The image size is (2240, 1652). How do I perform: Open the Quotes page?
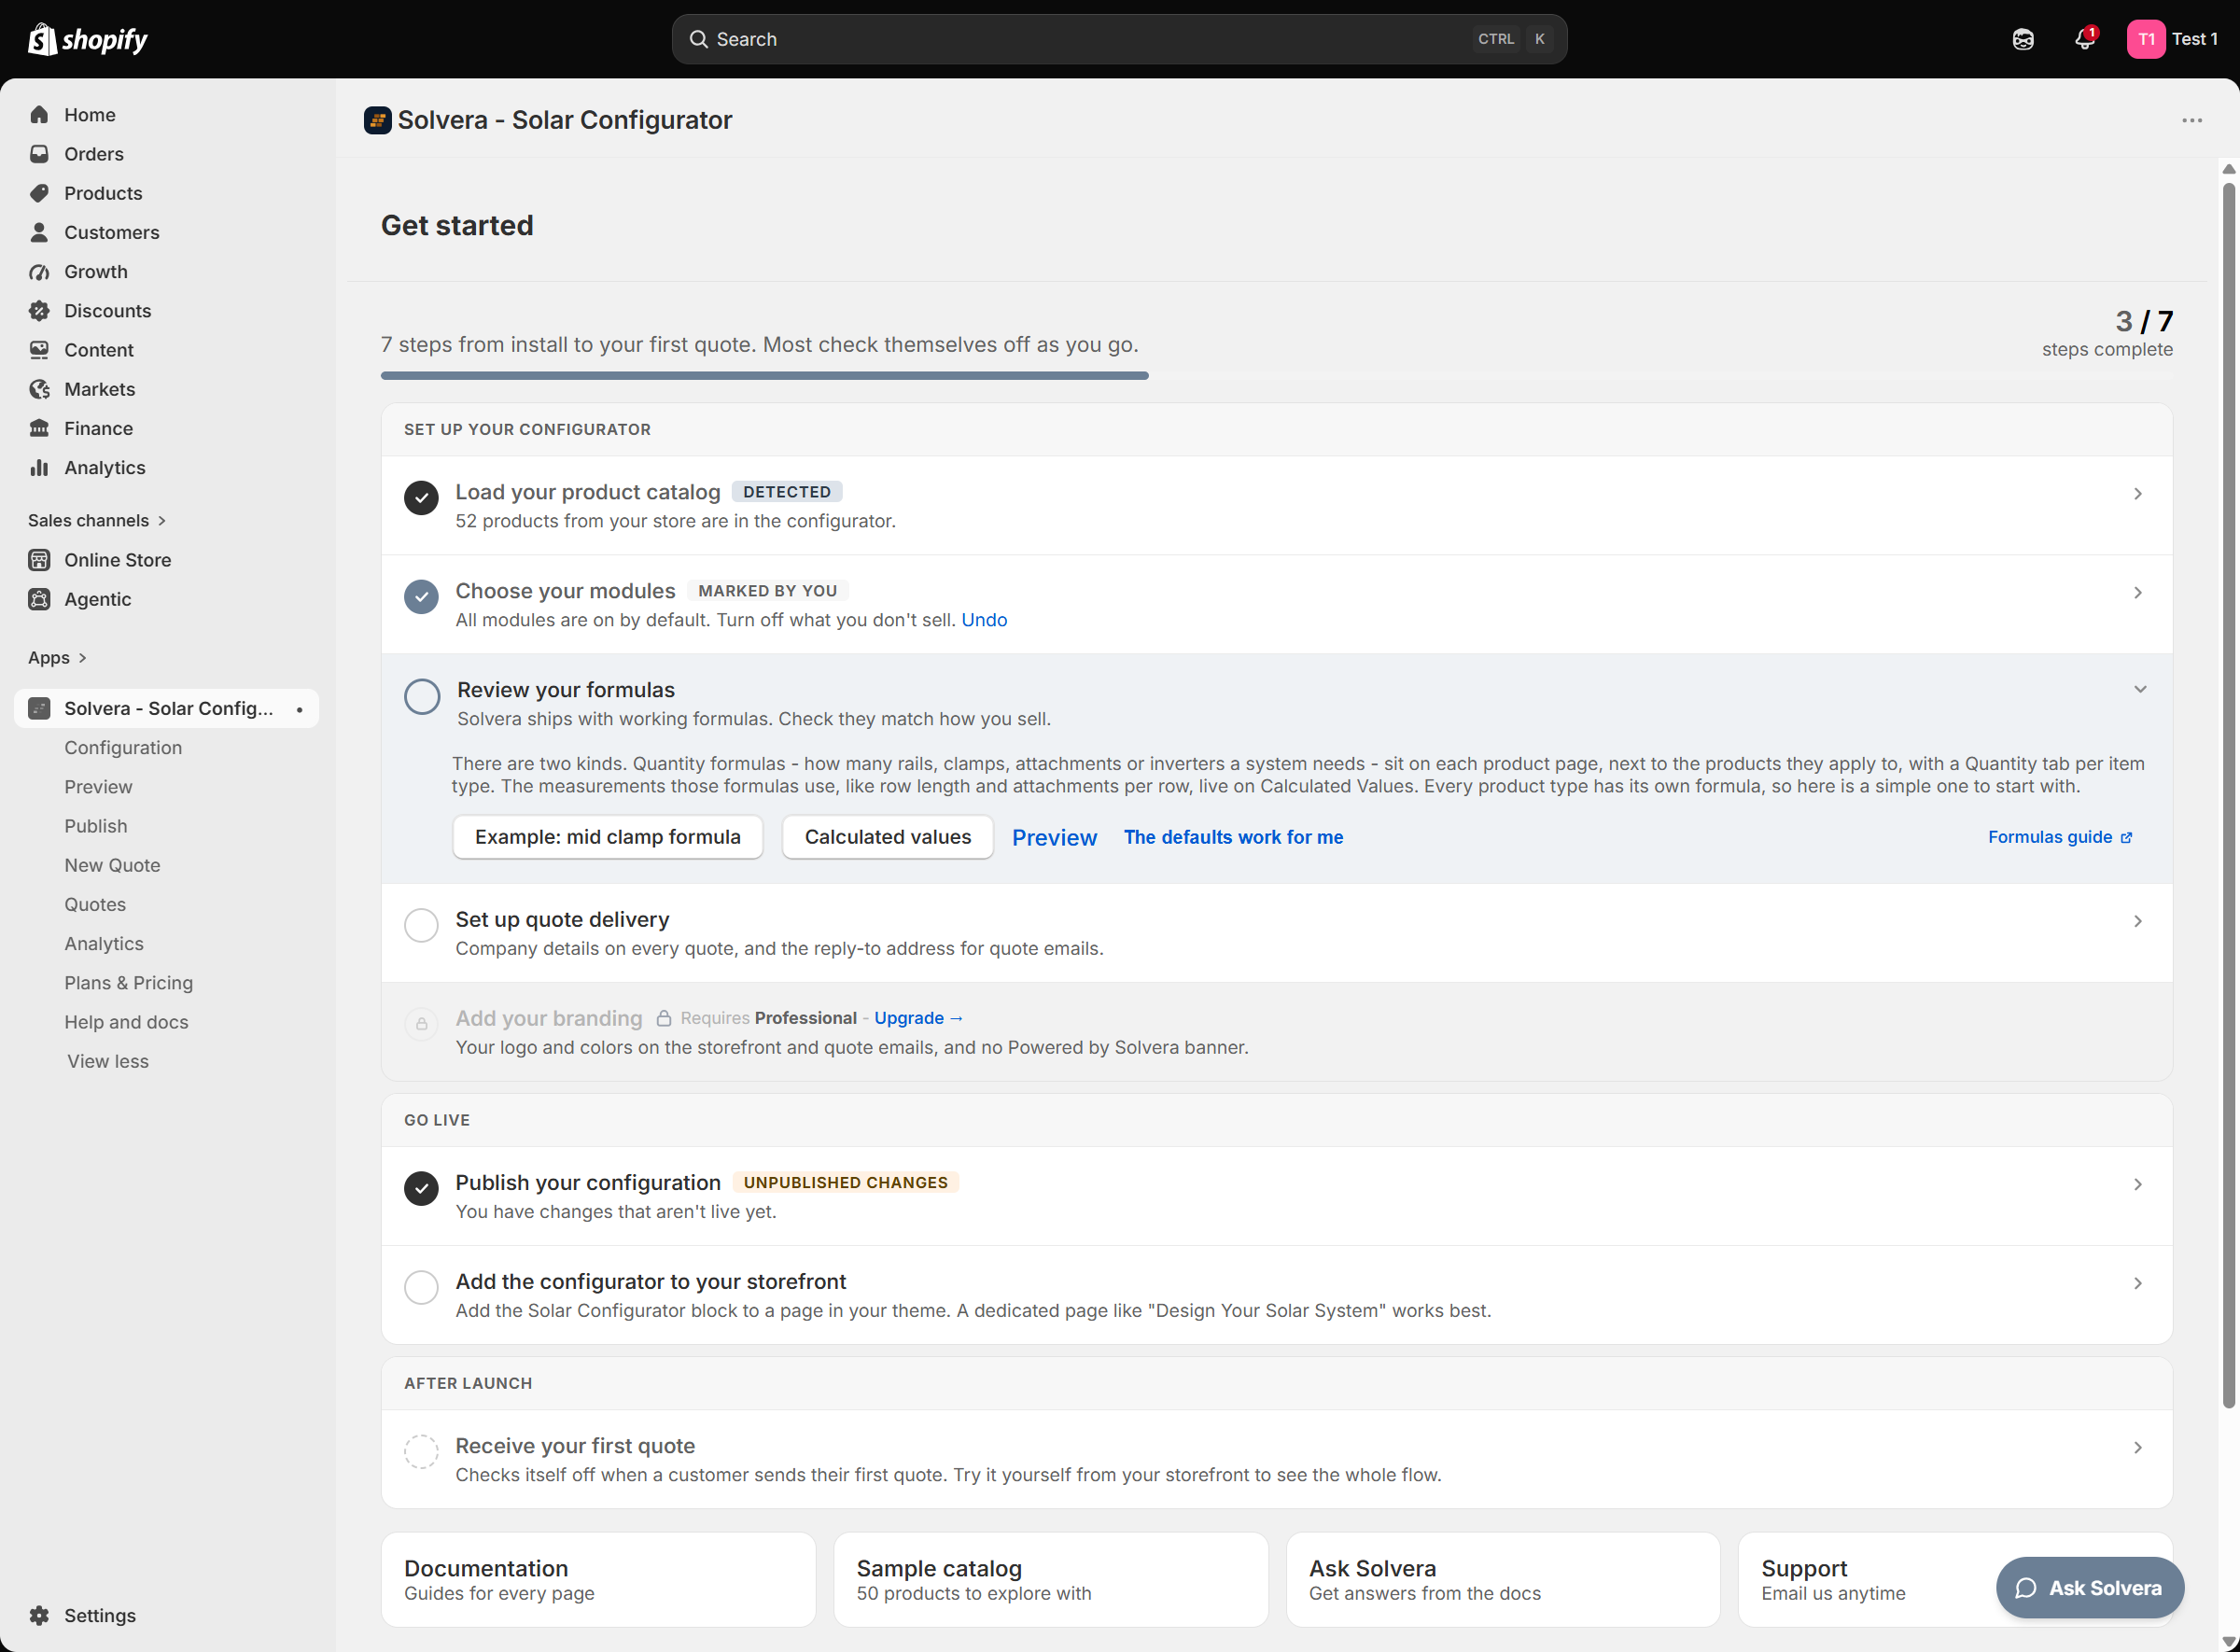click(x=95, y=905)
